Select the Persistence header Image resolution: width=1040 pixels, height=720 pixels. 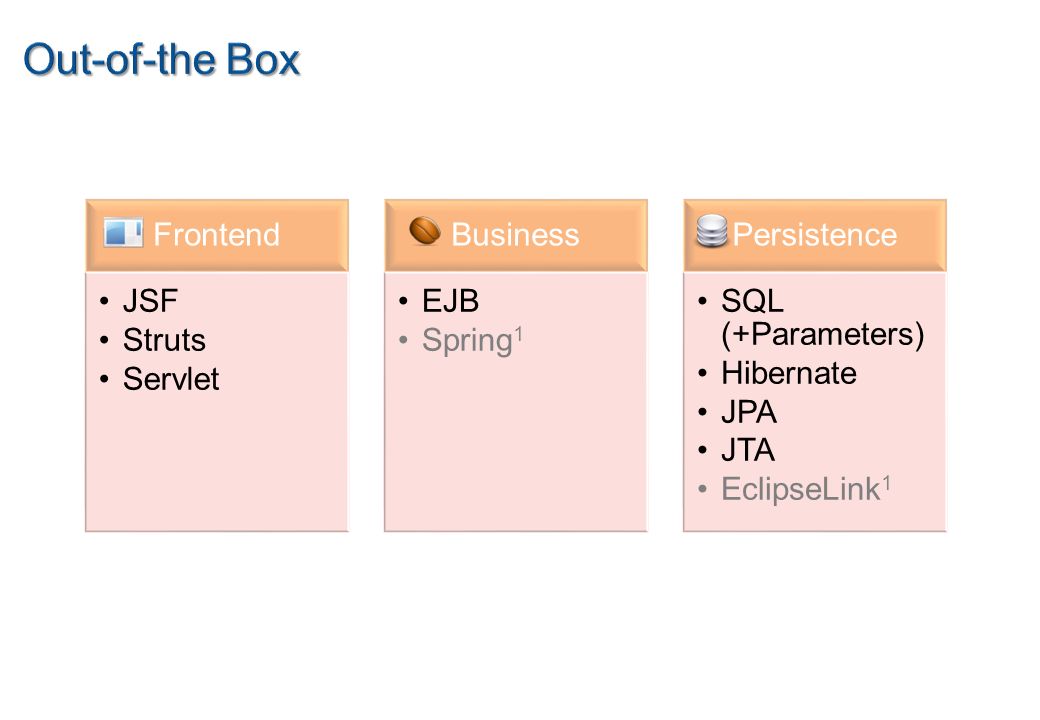pyautogui.click(x=814, y=235)
